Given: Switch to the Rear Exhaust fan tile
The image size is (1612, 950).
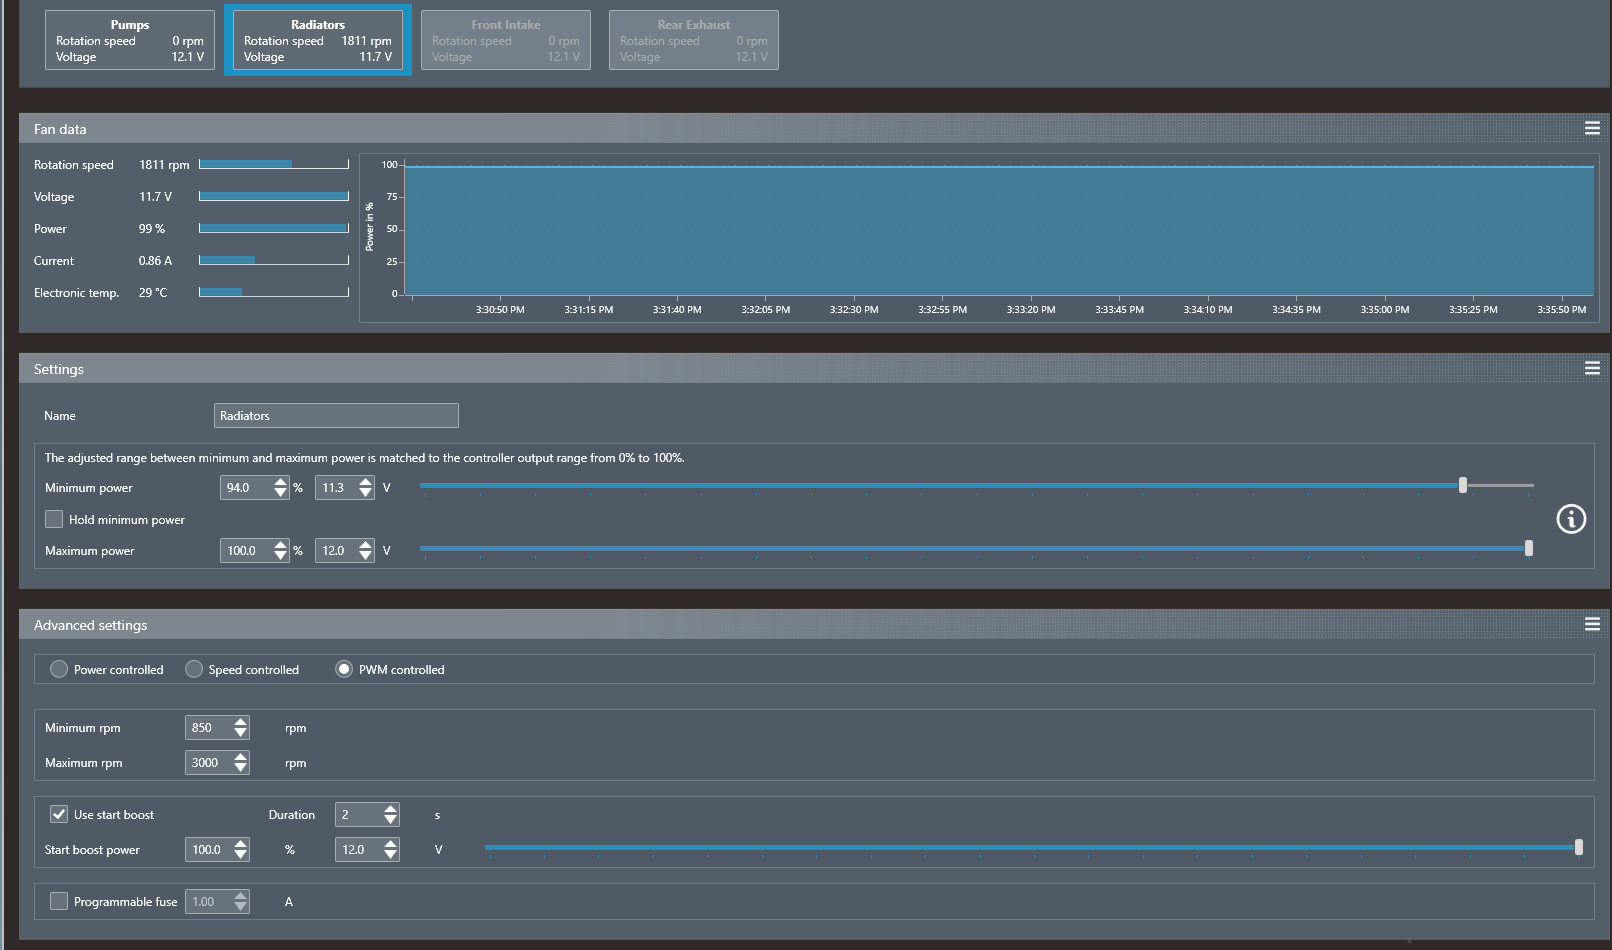Looking at the screenshot, I should (x=693, y=40).
